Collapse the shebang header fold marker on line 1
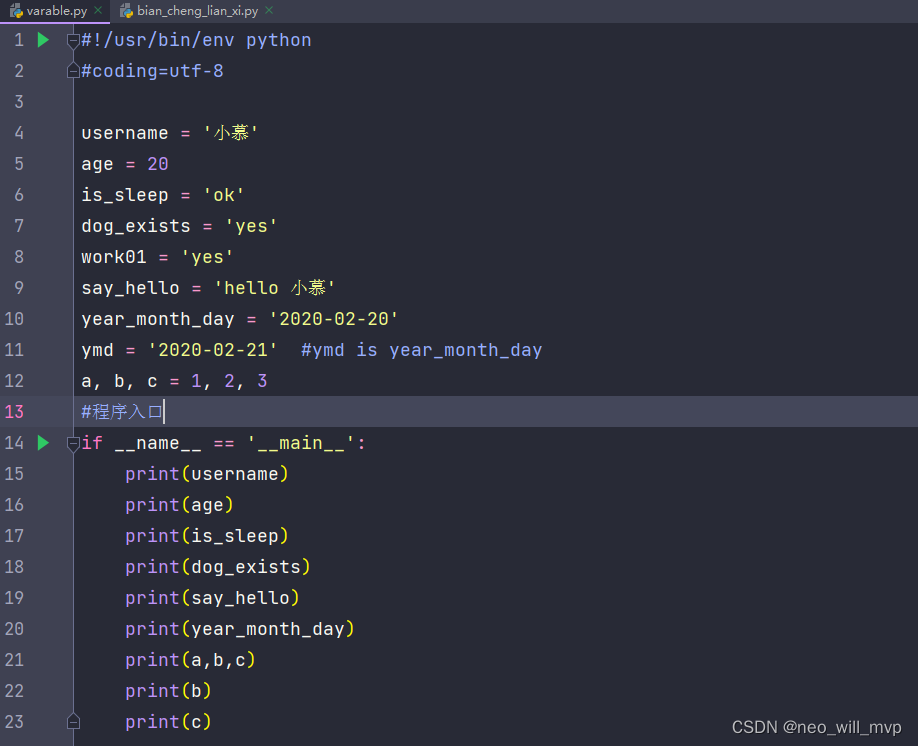Image resolution: width=918 pixels, height=746 pixels. [72, 42]
